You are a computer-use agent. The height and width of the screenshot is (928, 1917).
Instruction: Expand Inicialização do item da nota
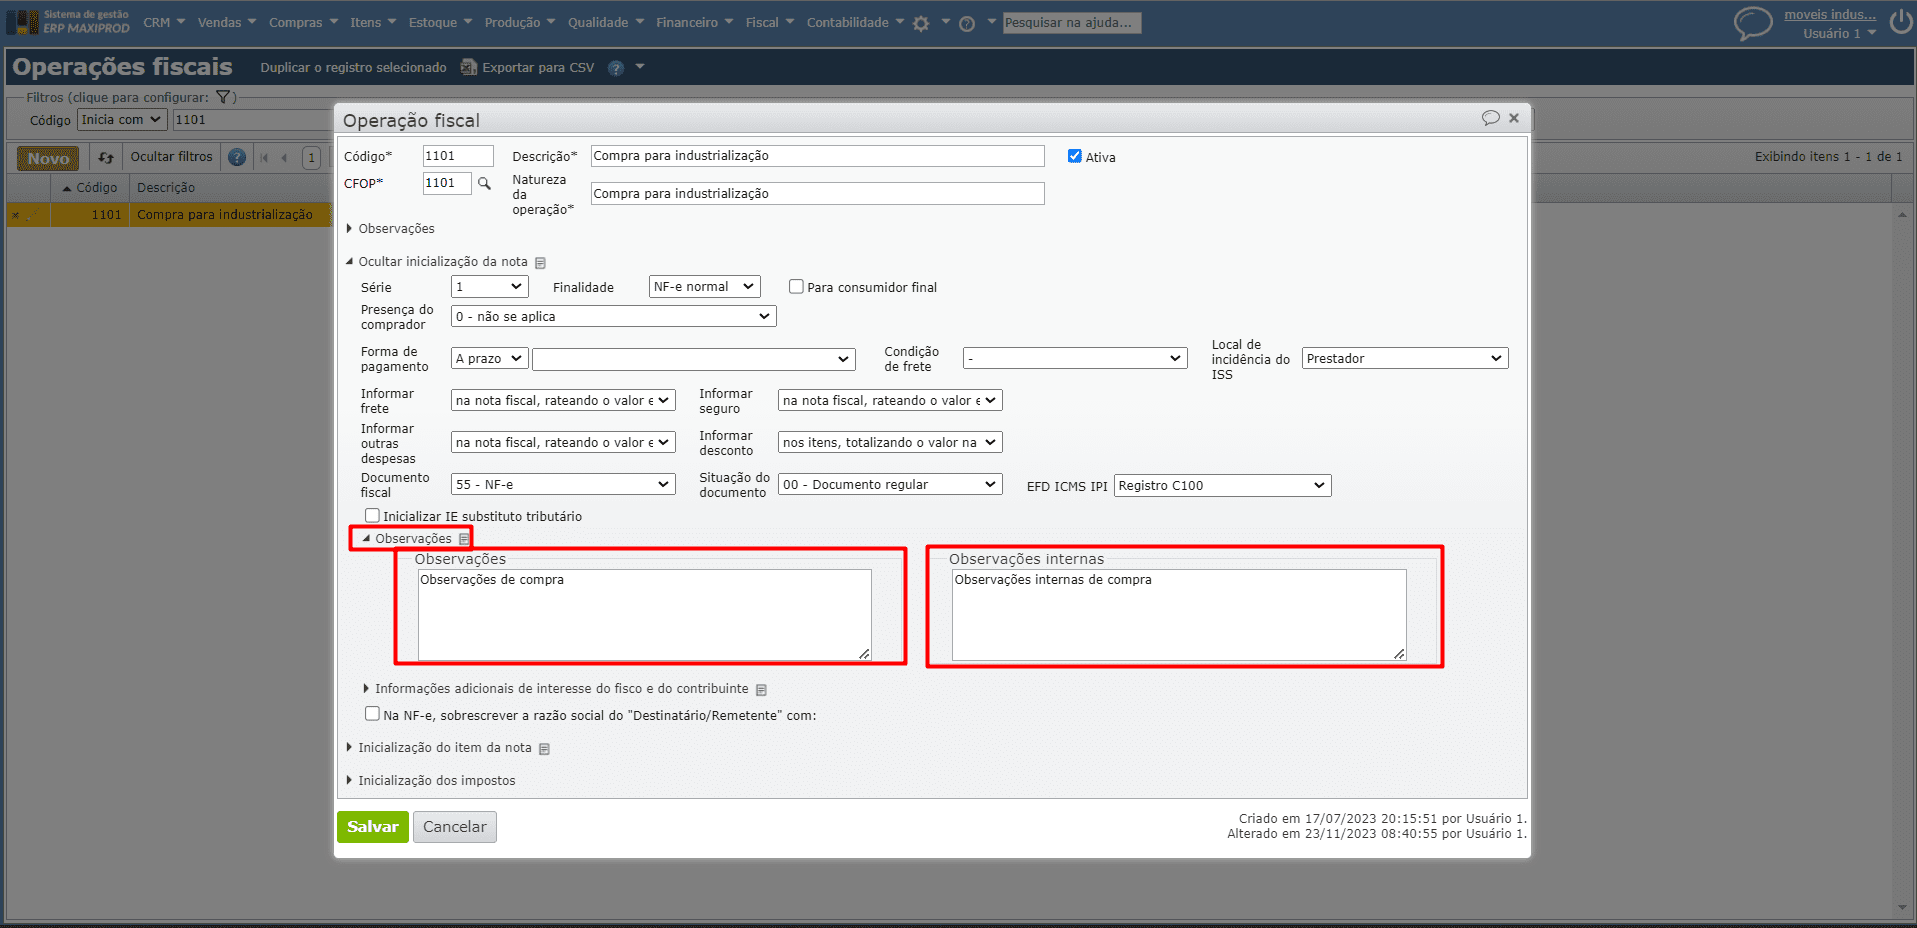pyautogui.click(x=444, y=748)
